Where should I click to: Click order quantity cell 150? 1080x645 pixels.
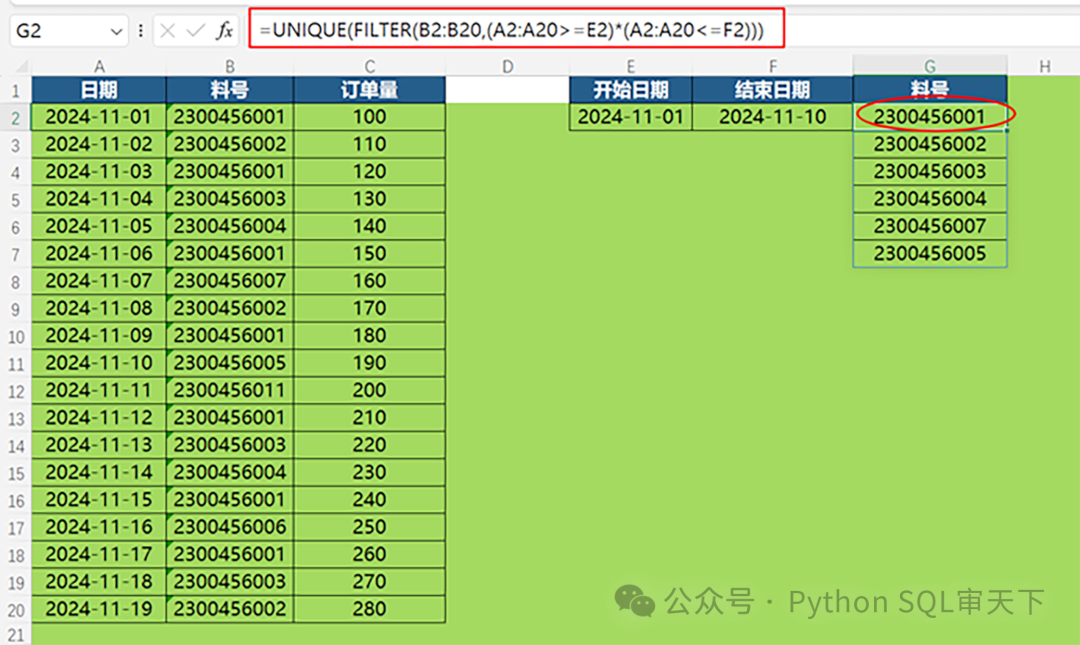370,254
